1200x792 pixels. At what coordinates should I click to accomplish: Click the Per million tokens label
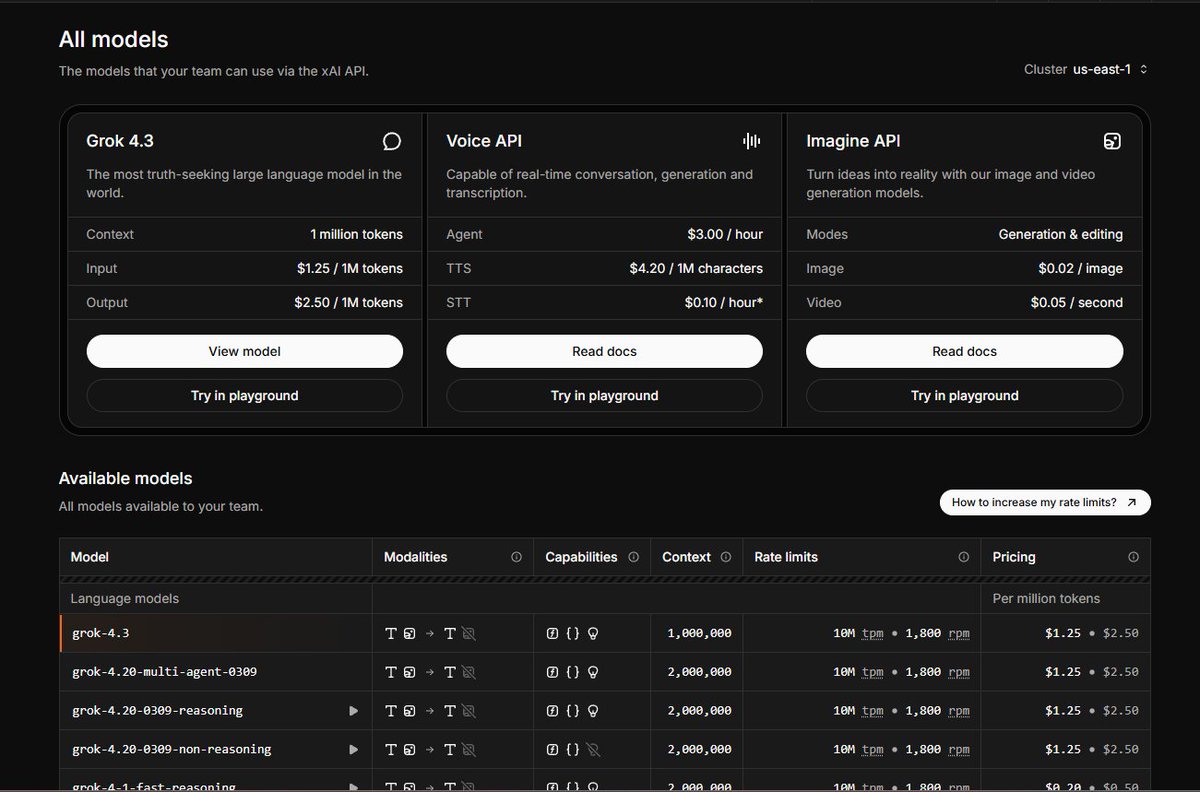[x=1046, y=598]
